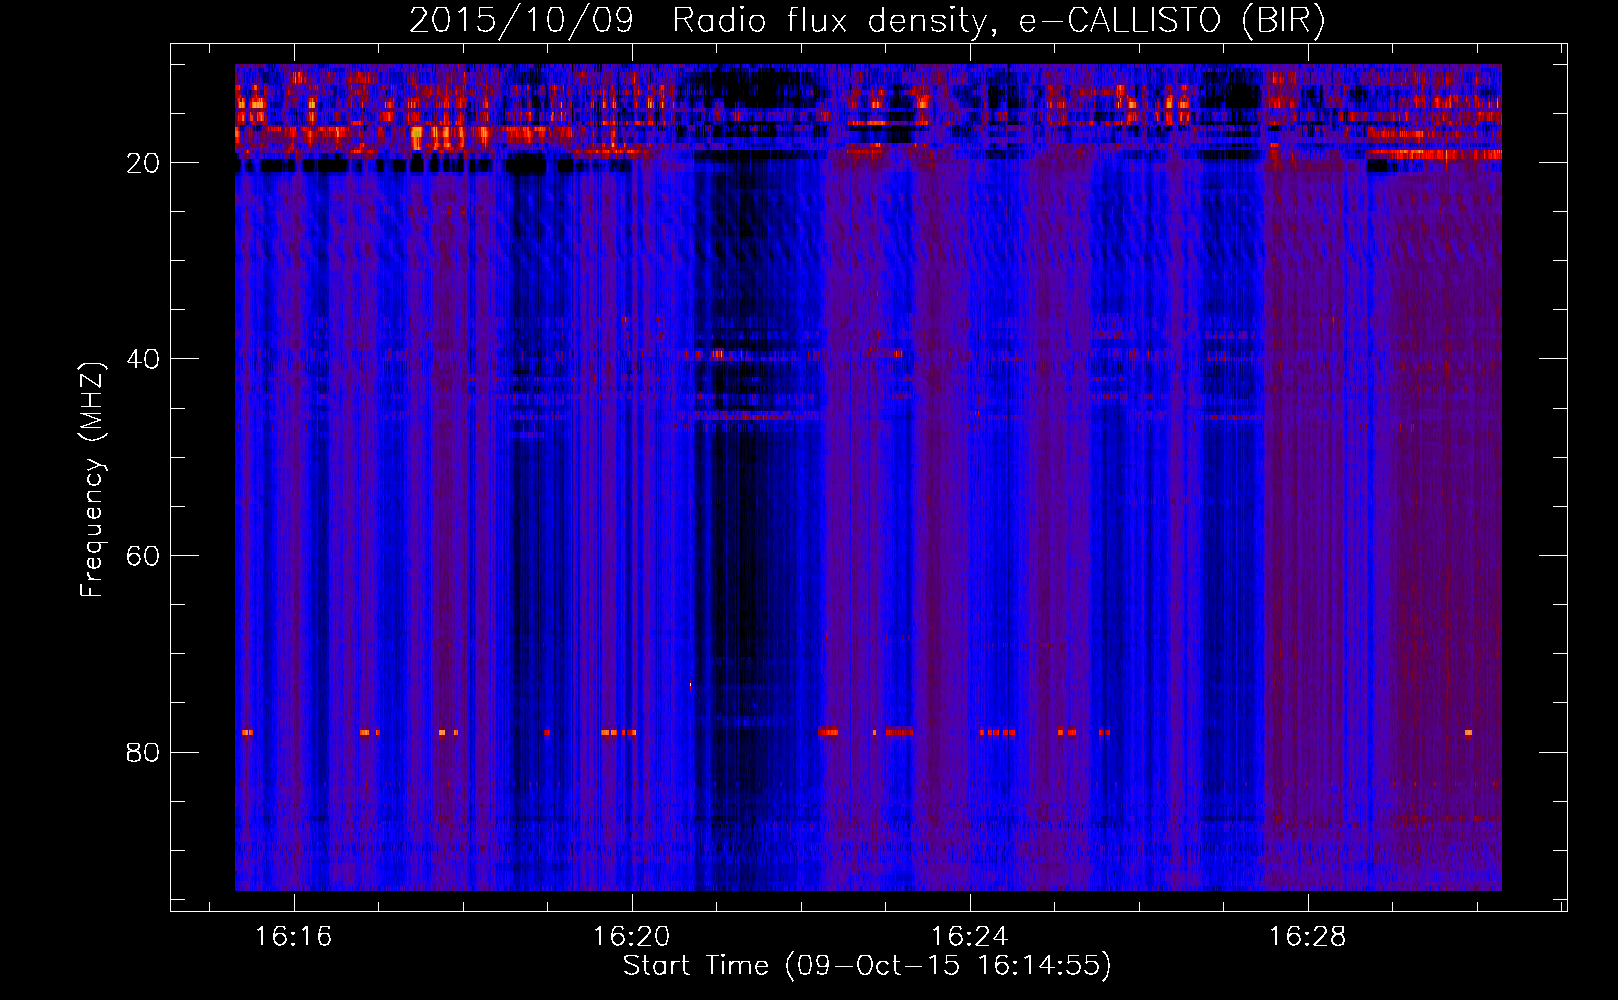The width and height of the screenshot is (1618, 1000).
Task: Click the '60' frequency tick label
Action: click(x=143, y=556)
